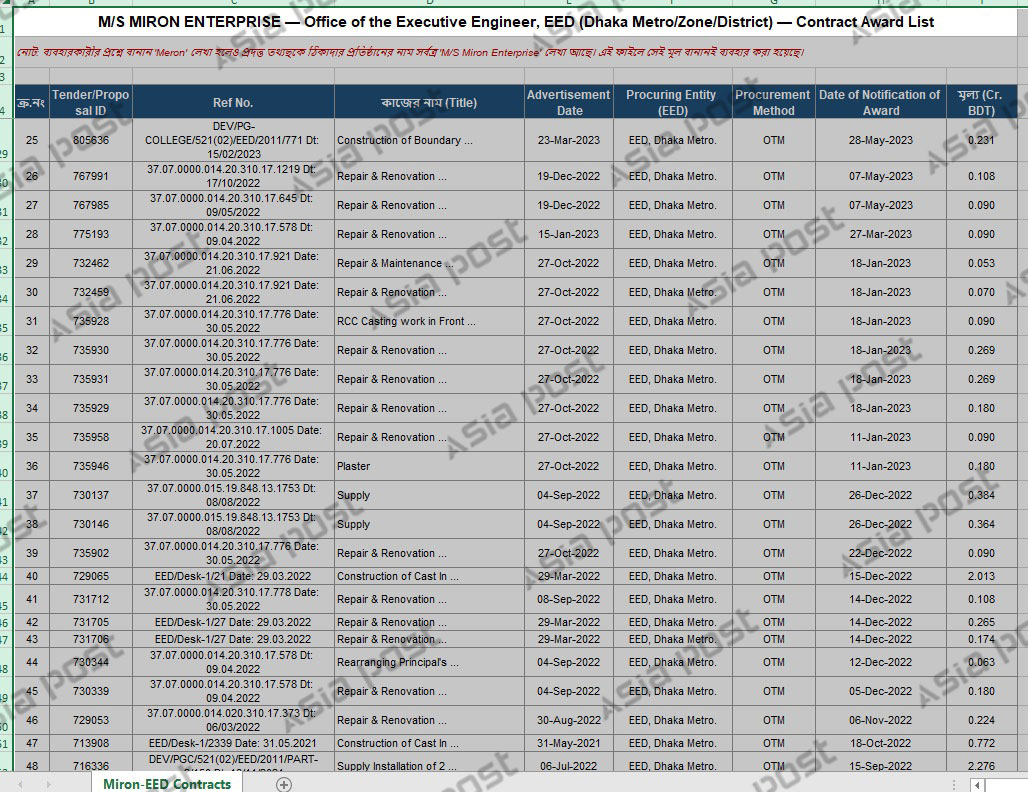Select Ref No. cell '37.07.0000.014.020.310.17.373 Dt: 06/03/2022'
This screenshot has height=792, width=1028.
(233, 720)
